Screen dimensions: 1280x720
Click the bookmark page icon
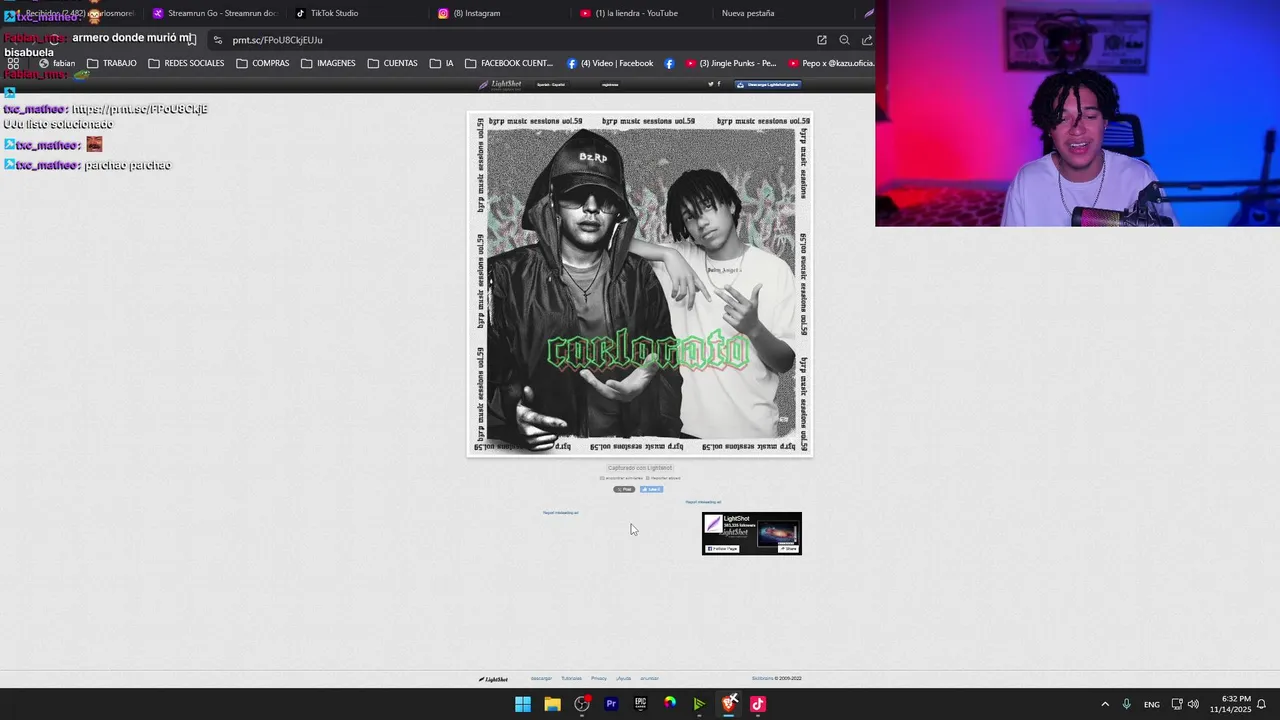[x=192, y=40]
